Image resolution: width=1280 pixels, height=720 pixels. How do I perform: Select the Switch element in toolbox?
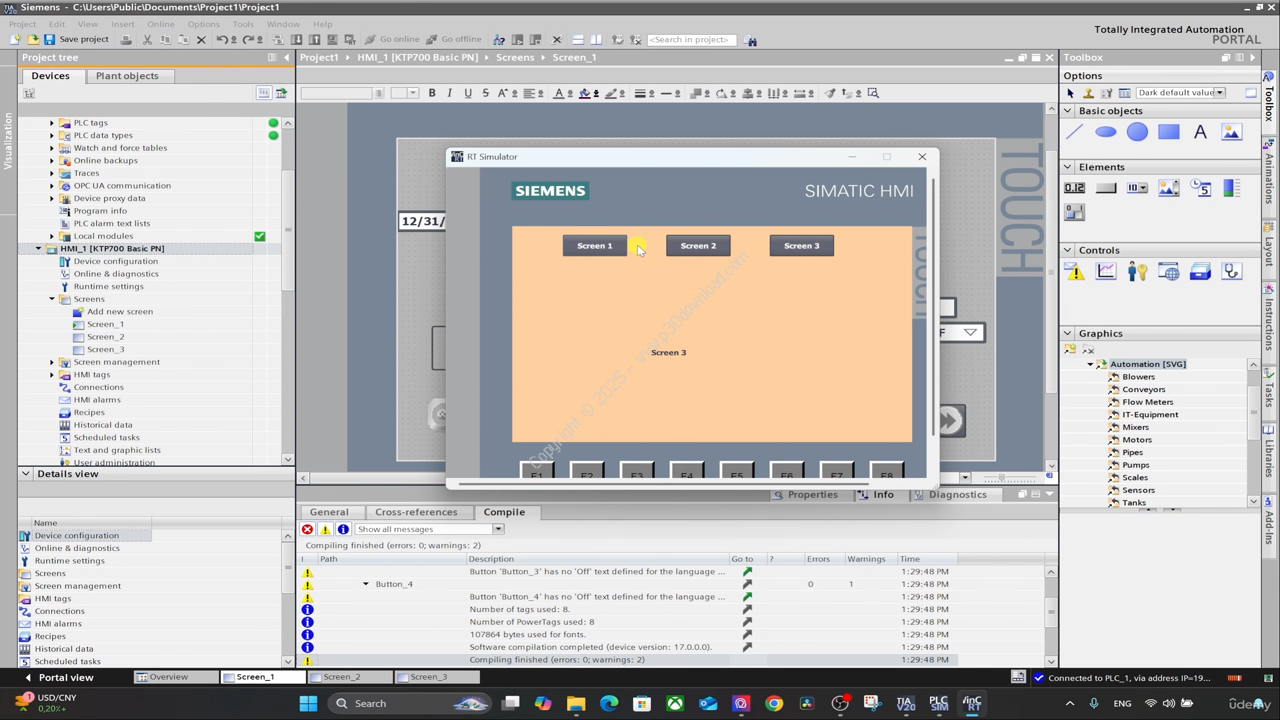click(x=1075, y=212)
